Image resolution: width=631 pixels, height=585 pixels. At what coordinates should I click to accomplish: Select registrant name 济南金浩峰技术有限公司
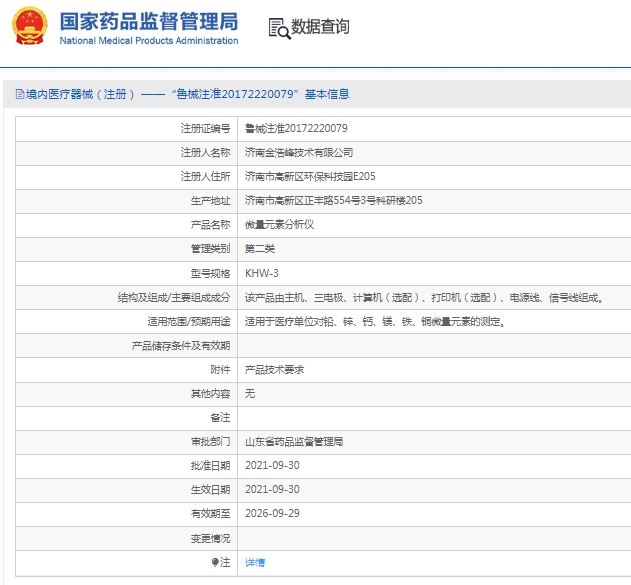(x=299, y=152)
